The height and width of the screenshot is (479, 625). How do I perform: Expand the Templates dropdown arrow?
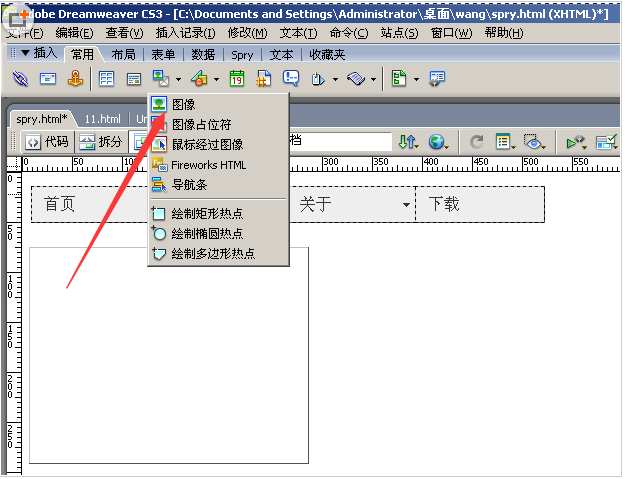coord(416,80)
